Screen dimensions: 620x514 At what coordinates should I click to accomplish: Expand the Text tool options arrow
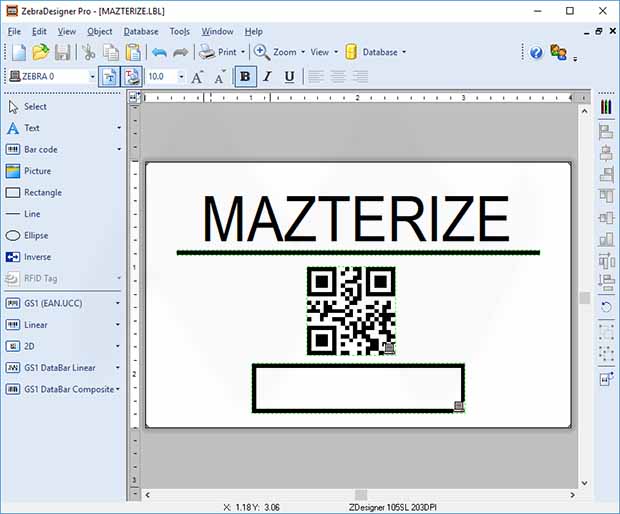pyautogui.click(x=119, y=128)
